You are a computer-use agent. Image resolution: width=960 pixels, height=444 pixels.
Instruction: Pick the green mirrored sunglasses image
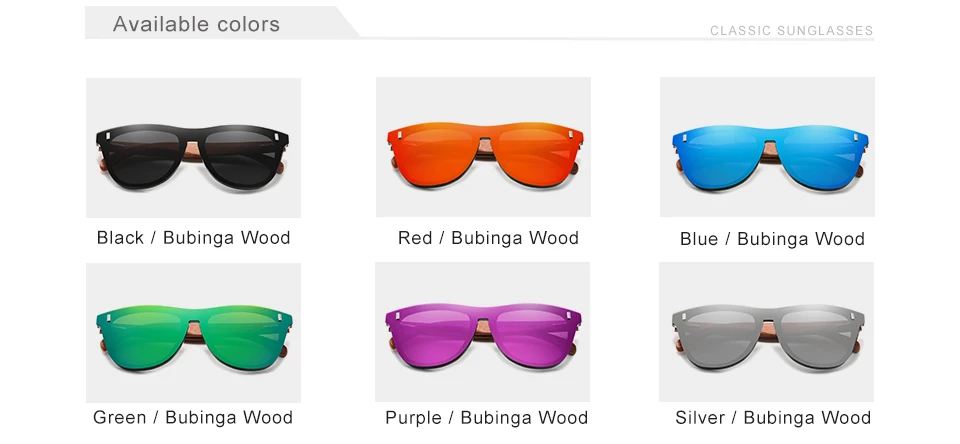point(193,333)
